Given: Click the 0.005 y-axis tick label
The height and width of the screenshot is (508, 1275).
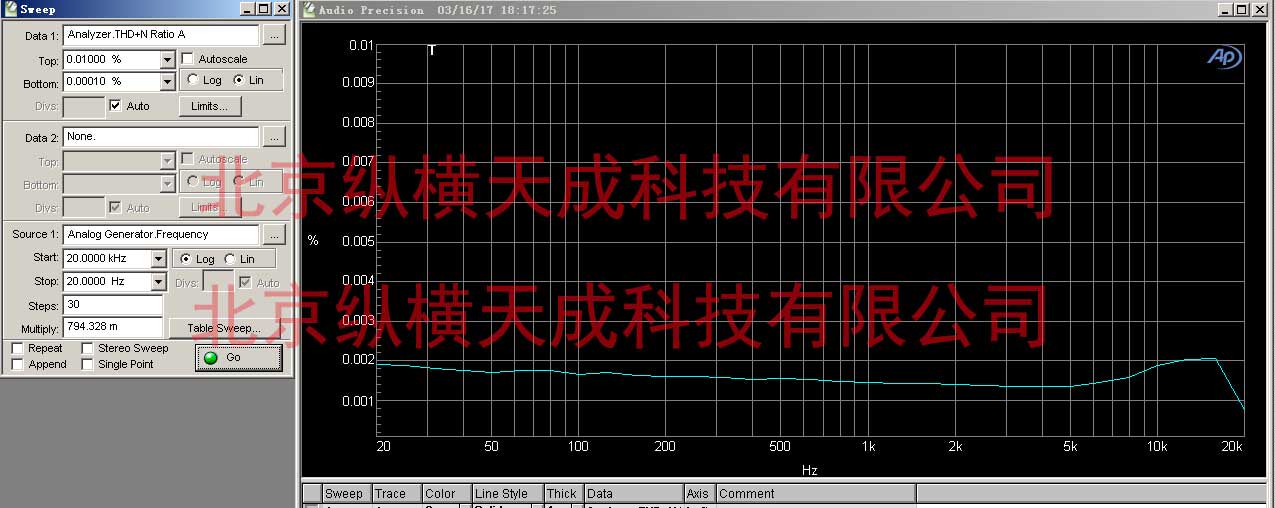Looking at the screenshot, I should click(x=357, y=241).
